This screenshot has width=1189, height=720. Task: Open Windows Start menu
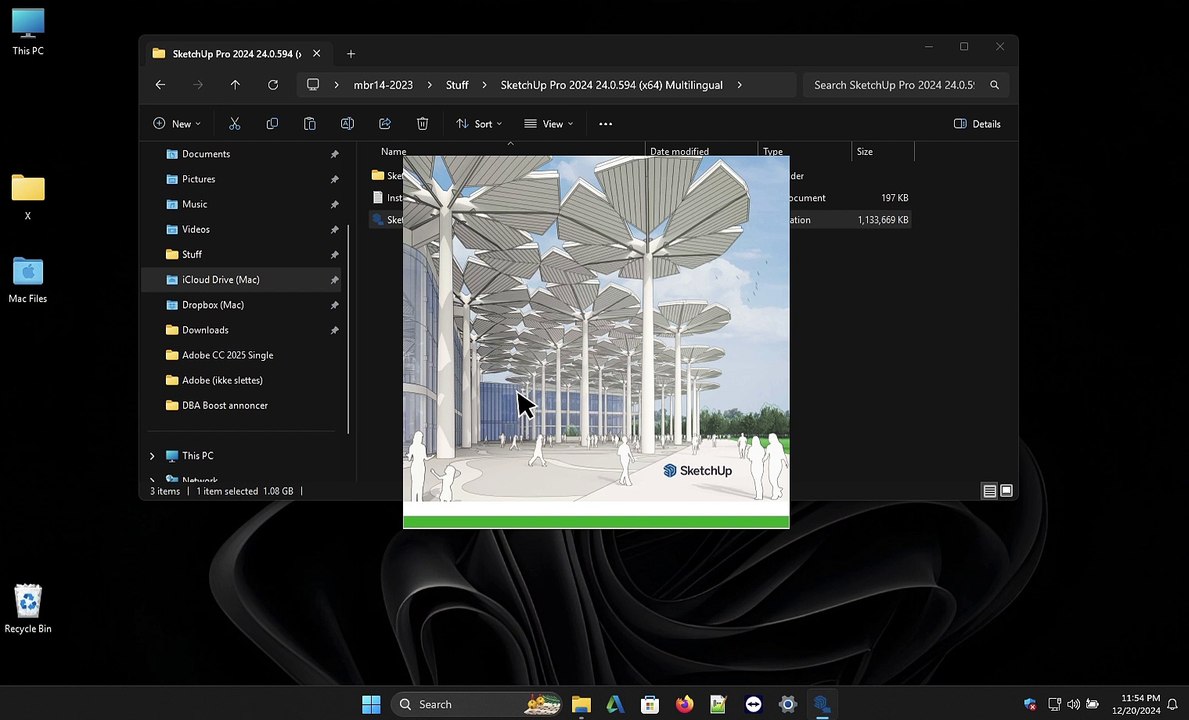coord(372,704)
